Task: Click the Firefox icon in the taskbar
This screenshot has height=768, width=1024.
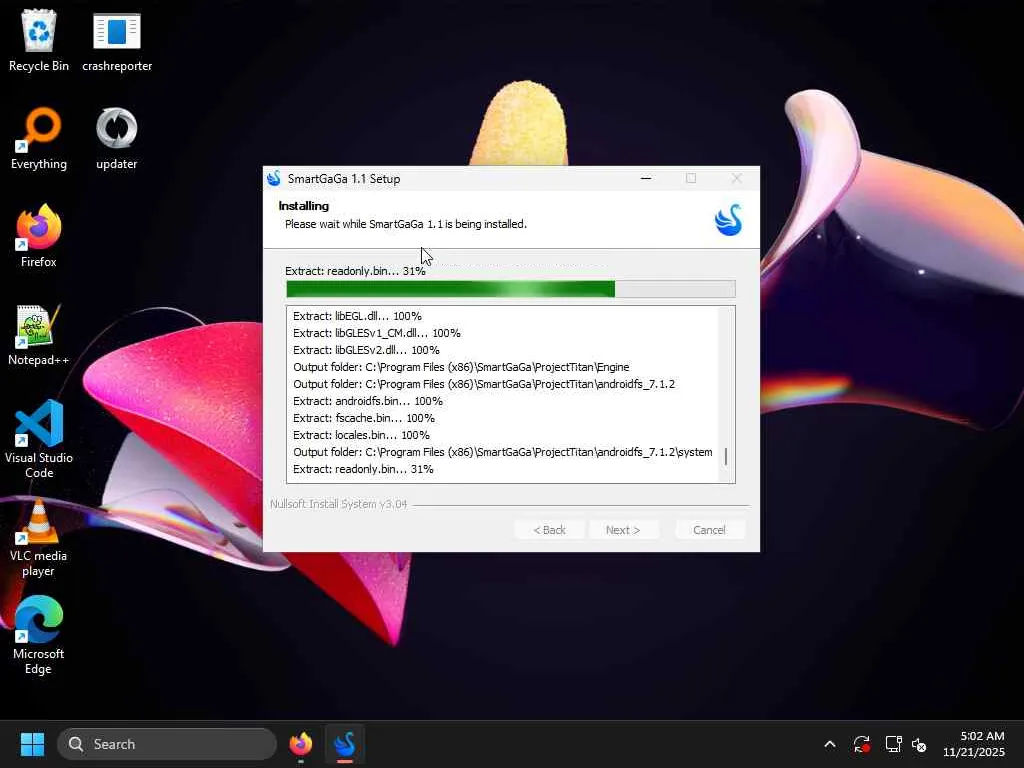Action: click(301, 744)
